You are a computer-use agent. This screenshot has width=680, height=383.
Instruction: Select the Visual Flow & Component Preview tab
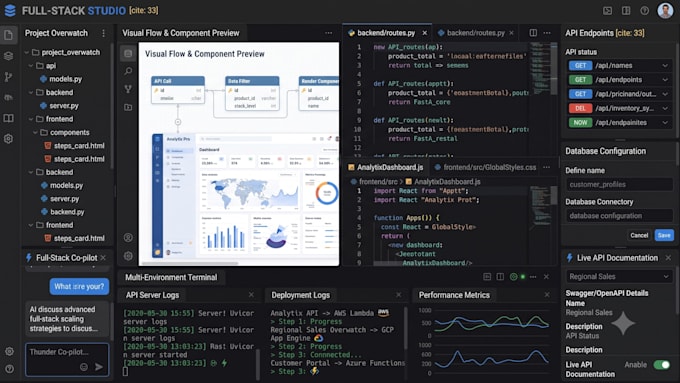(x=180, y=33)
